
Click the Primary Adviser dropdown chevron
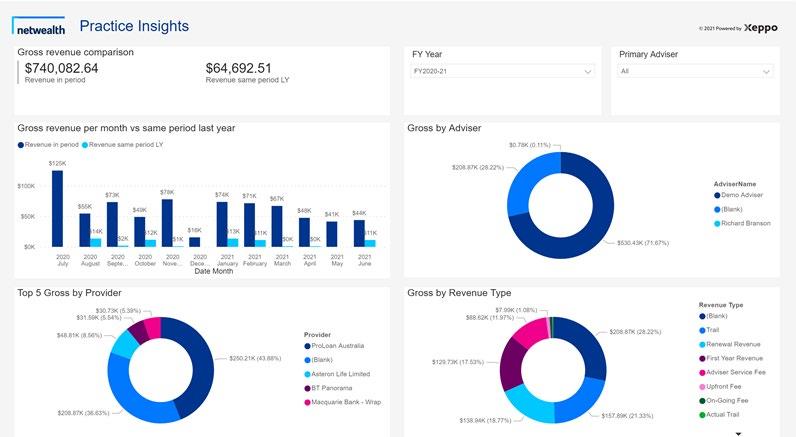[x=766, y=72]
